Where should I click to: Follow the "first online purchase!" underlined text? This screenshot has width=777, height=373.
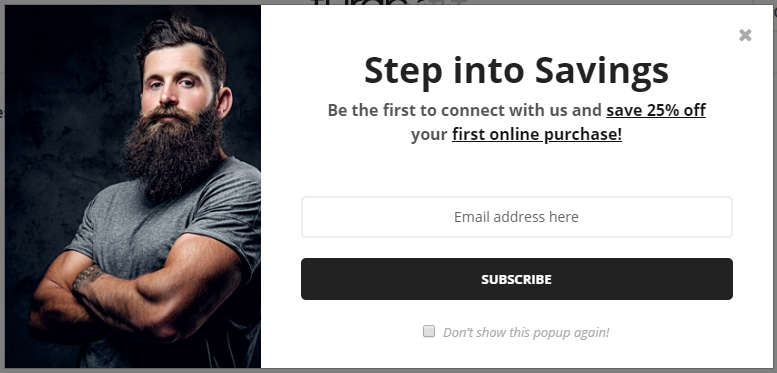[x=537, y=134]
